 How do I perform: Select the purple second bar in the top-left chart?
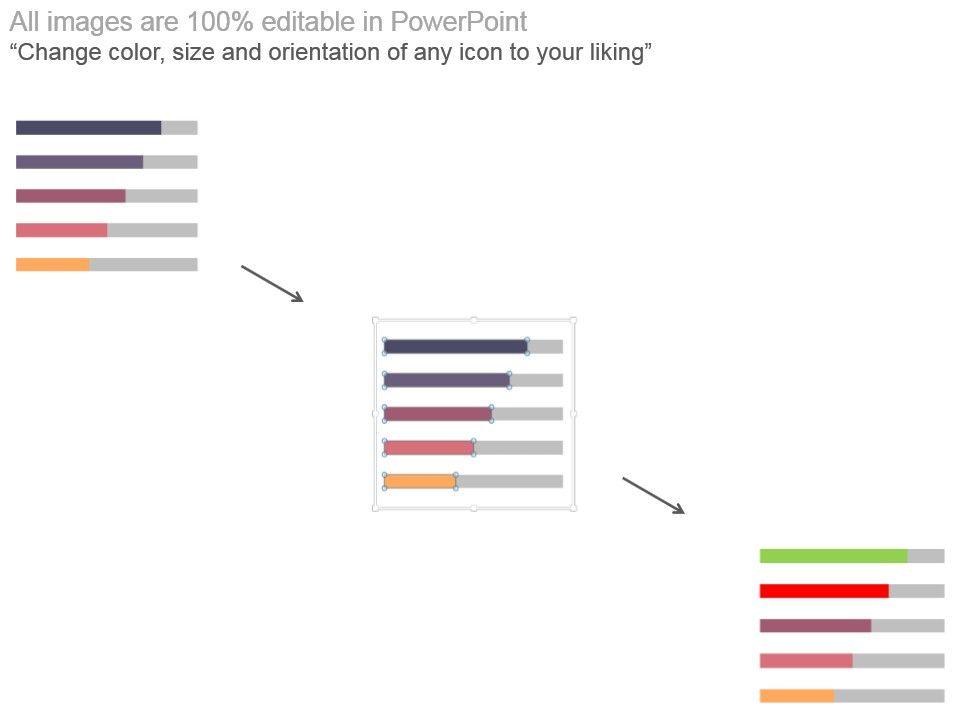tap(79, 162)
